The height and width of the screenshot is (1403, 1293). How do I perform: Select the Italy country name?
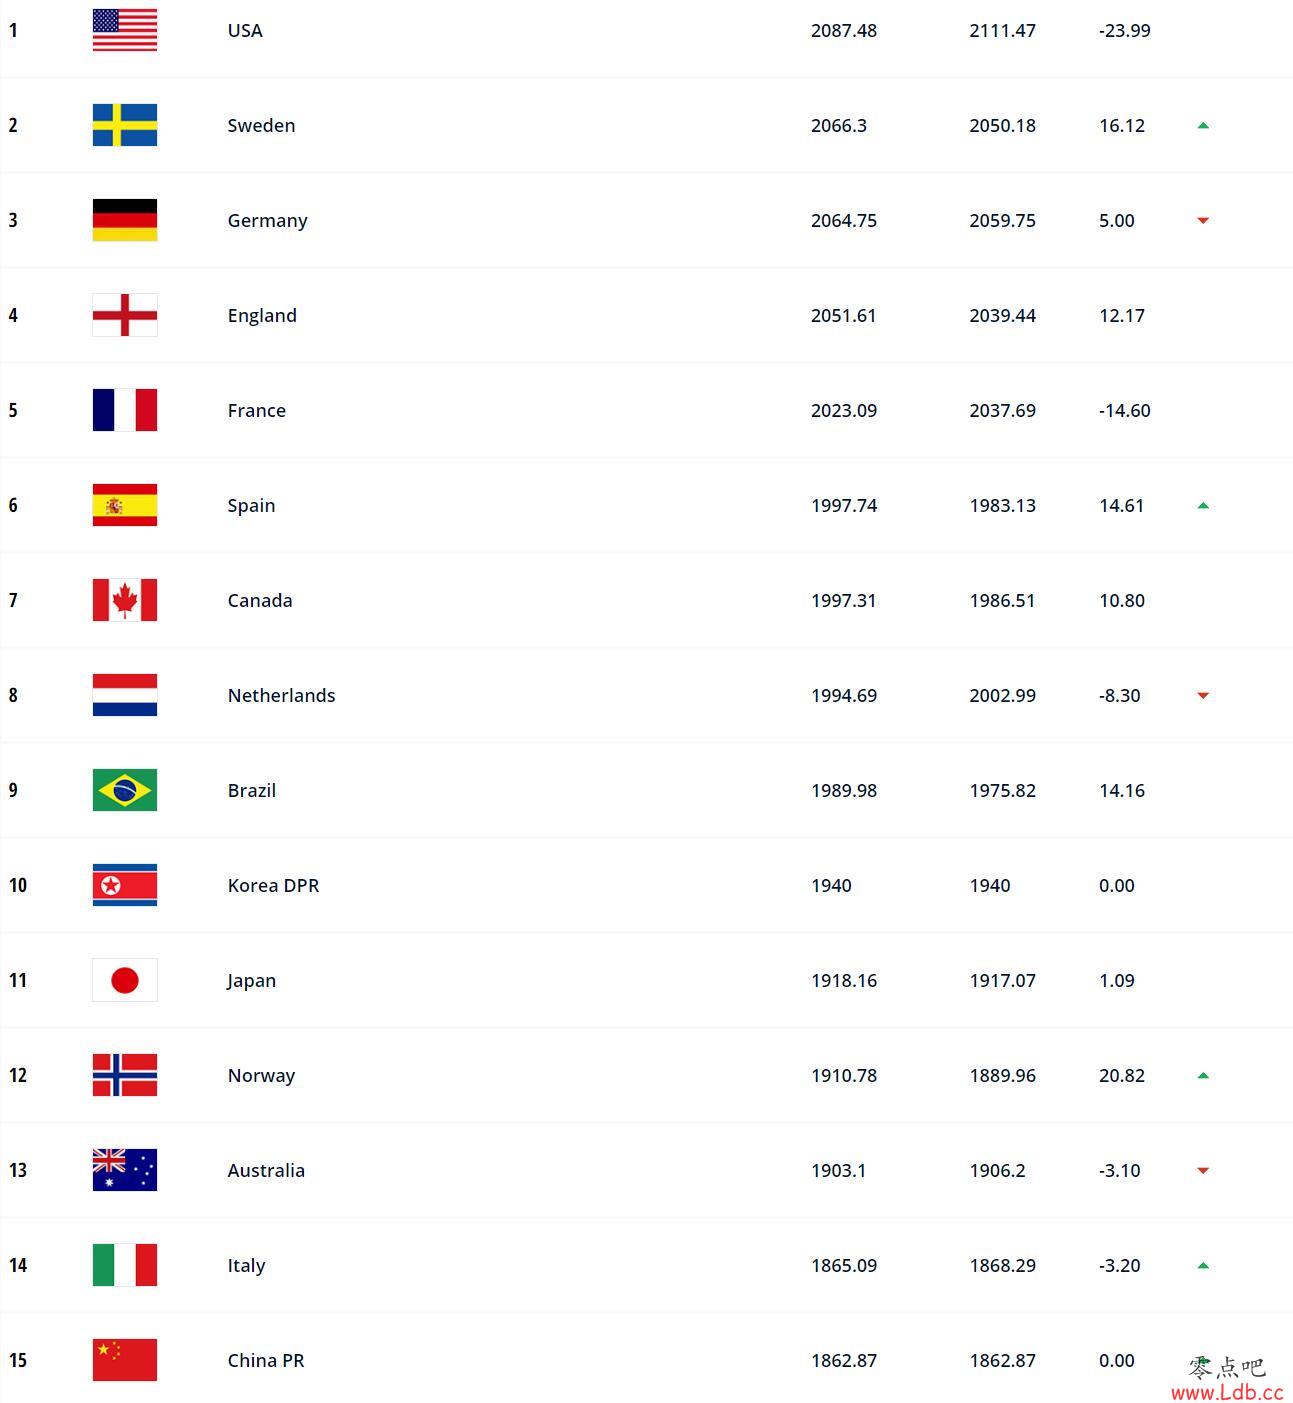click(246, 1265)
